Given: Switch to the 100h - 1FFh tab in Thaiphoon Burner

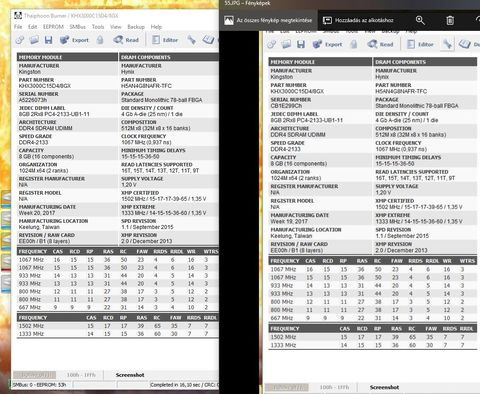Looking at the screenshot, I should pyautogui.click(x=81, y=375).
